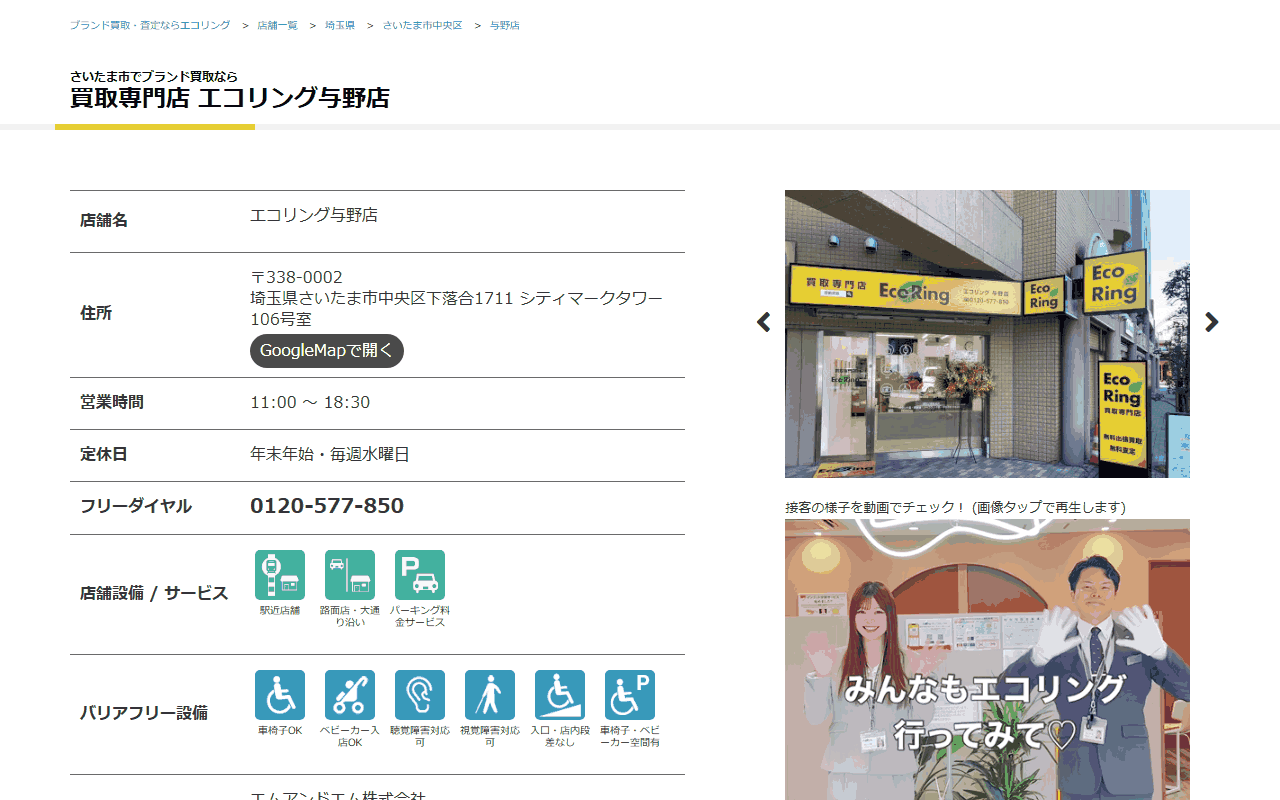This screenshot has width=1280, height=800.
Task: Click the 視覚障害対応可 walking-cane icon
Action: point(490,695)
